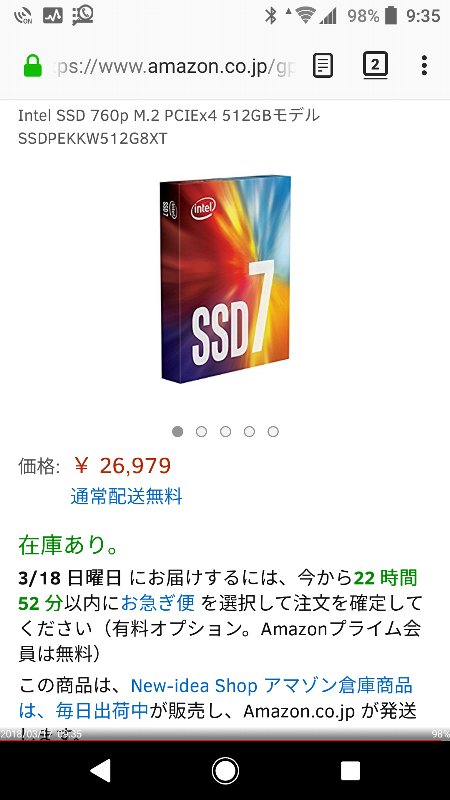450x800 pixels.
Task: Select the fifth image carousel dot
Action: point(273,432)
